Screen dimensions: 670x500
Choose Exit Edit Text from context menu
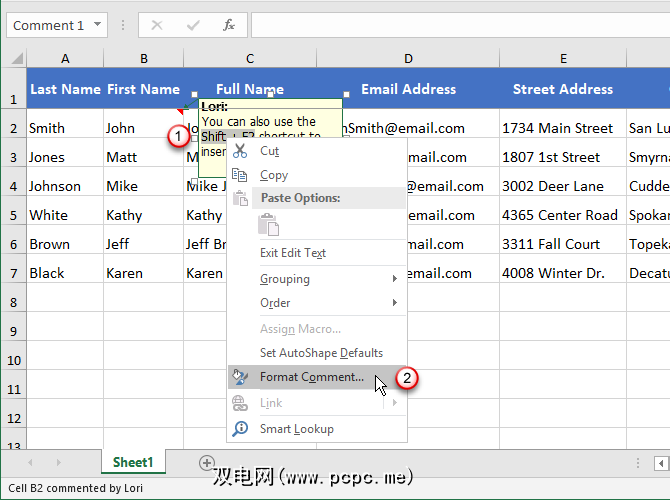tap(293, 253)
